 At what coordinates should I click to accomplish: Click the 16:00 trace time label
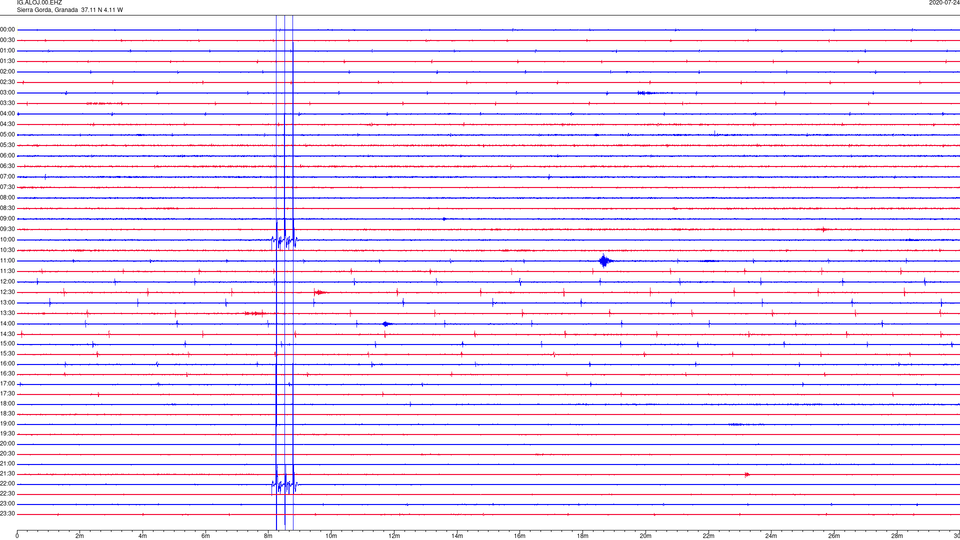[8, 364]
